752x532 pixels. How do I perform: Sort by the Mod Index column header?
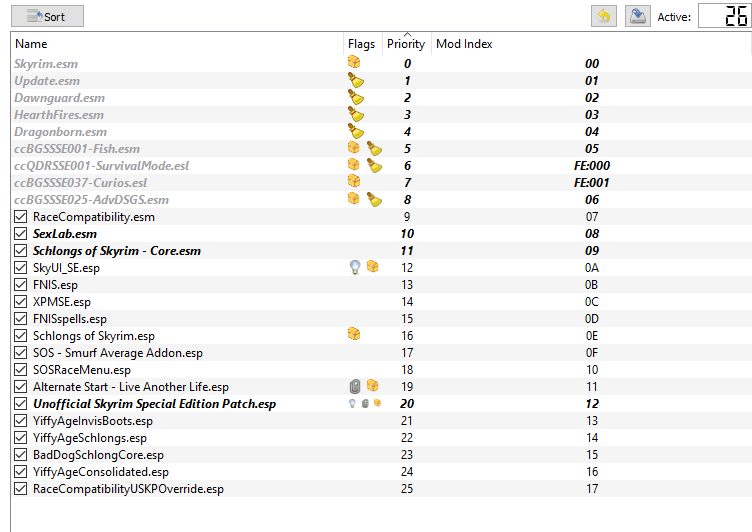tap(464, 44)
